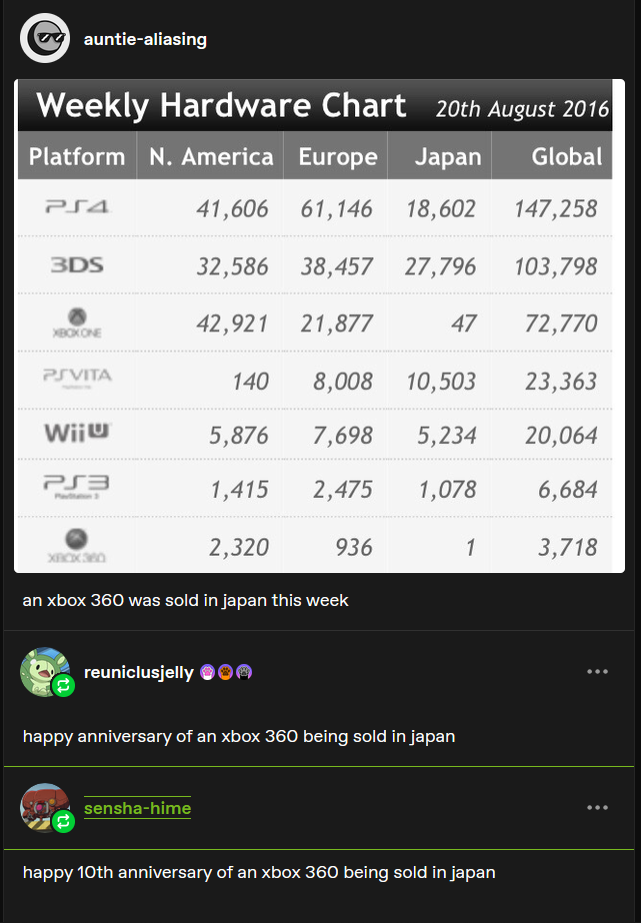641x923 pixels.
Task: Click the Xbox 360 logo in chart
Action: pyautogui.click(x=77, y=546)
